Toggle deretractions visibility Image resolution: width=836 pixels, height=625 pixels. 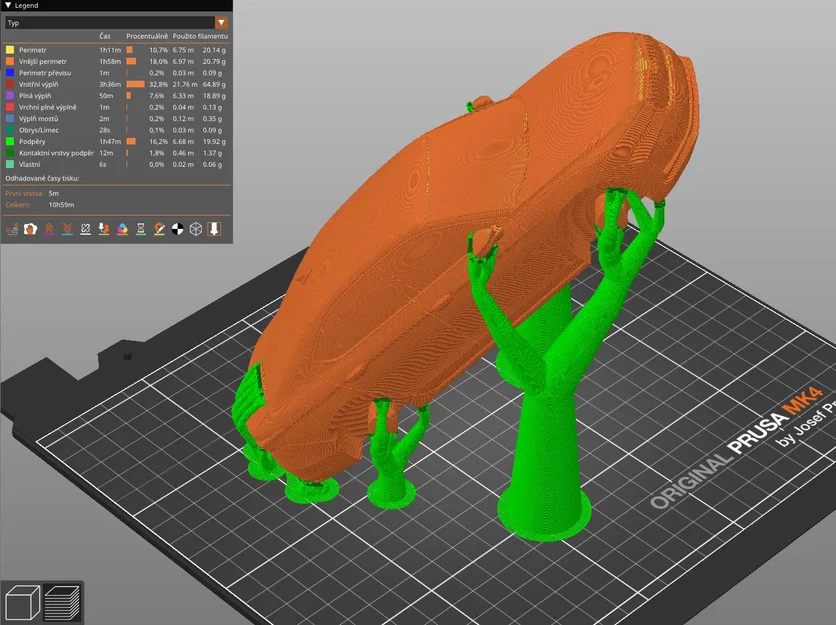pos(67,228)
